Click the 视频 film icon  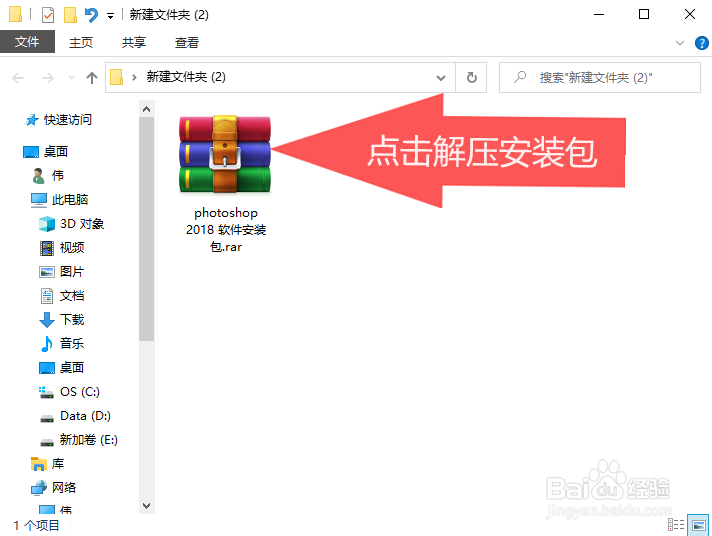47,248
